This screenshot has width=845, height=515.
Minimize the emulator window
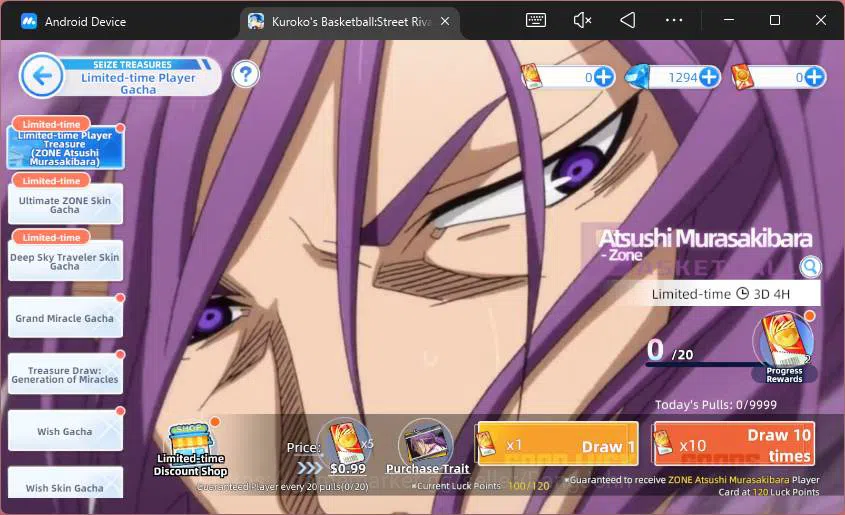coord(729,20)
